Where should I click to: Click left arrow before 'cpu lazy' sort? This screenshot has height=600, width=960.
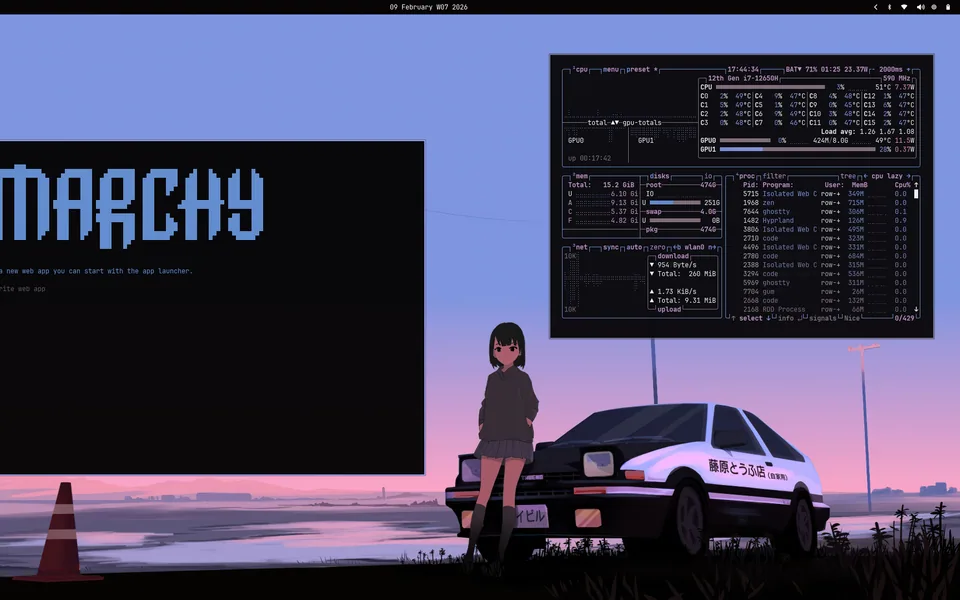point(865,176)
